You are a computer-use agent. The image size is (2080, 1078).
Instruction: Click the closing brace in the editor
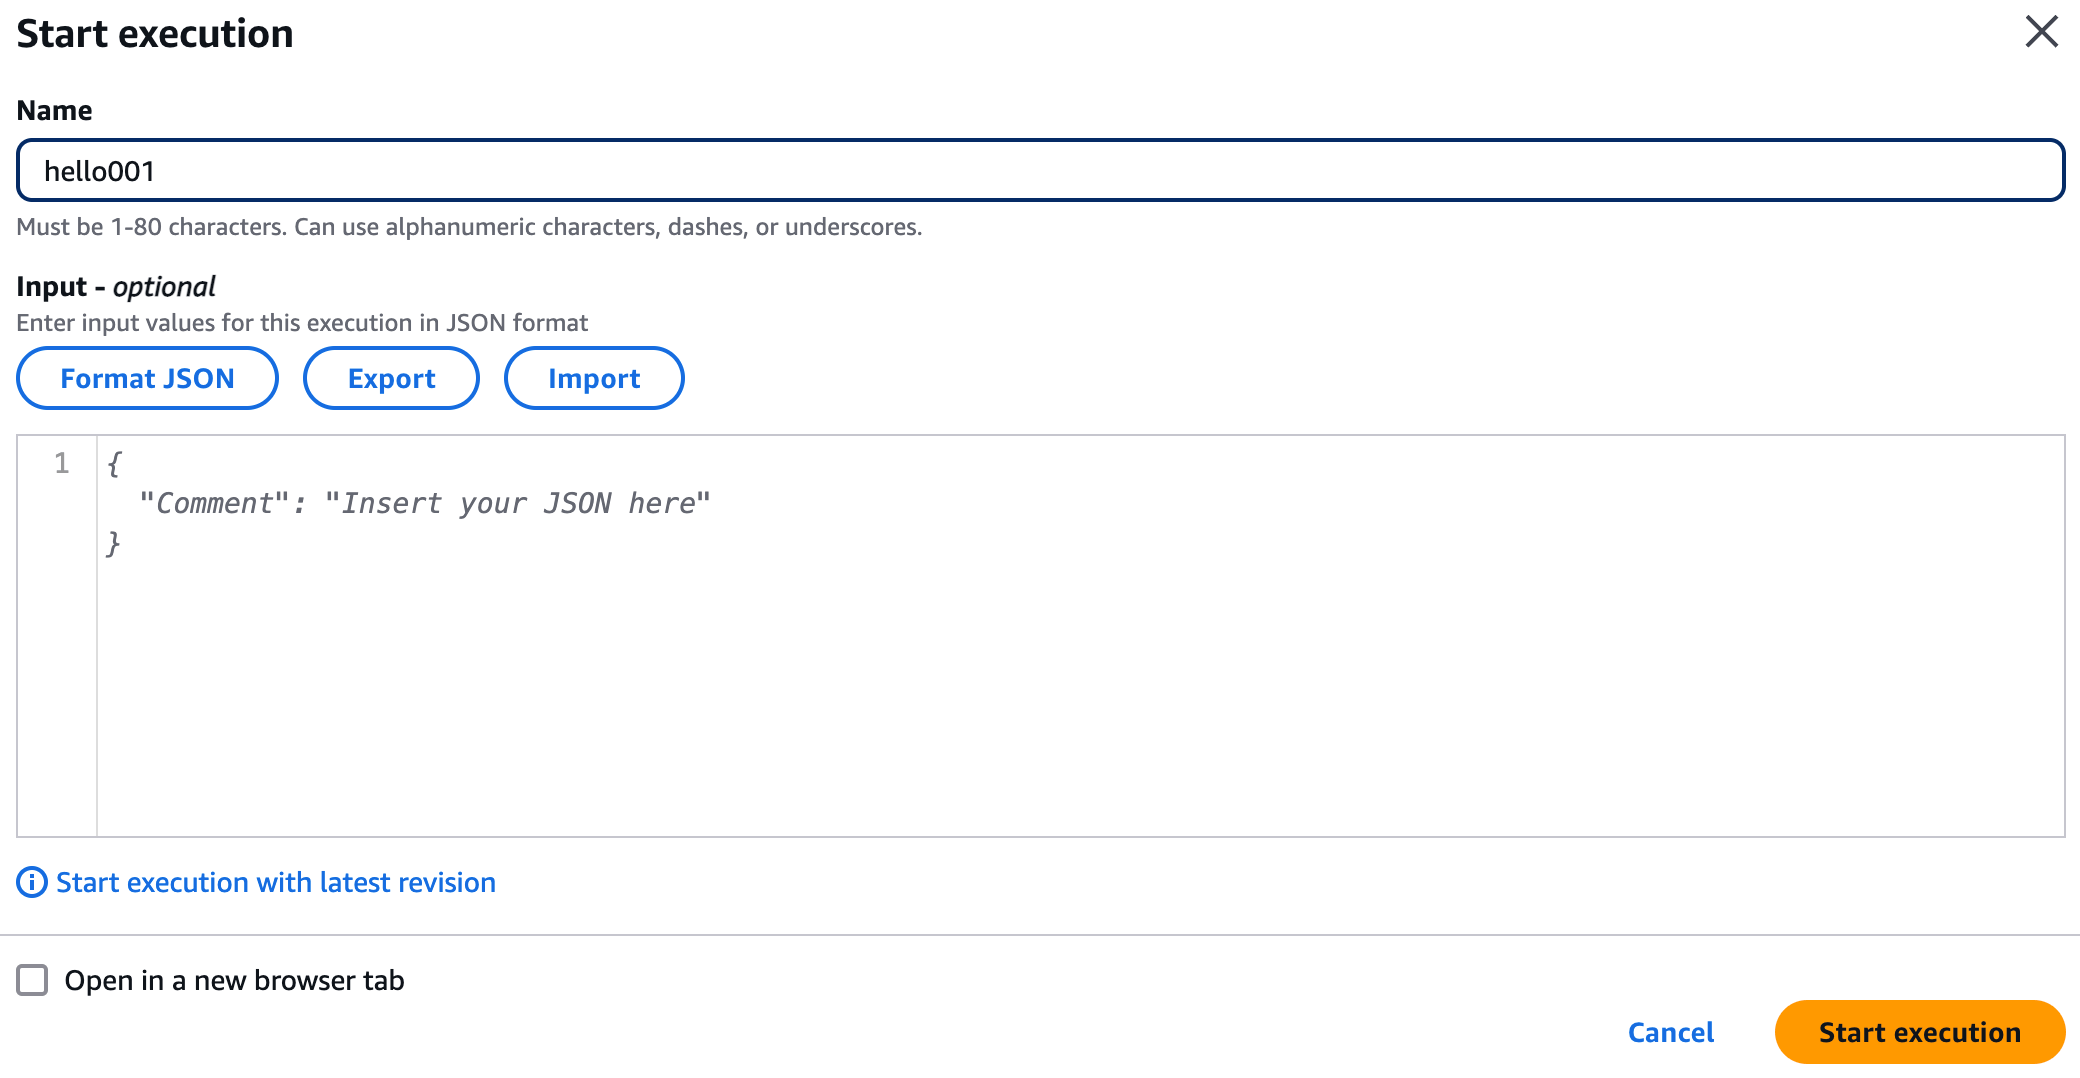115,541
